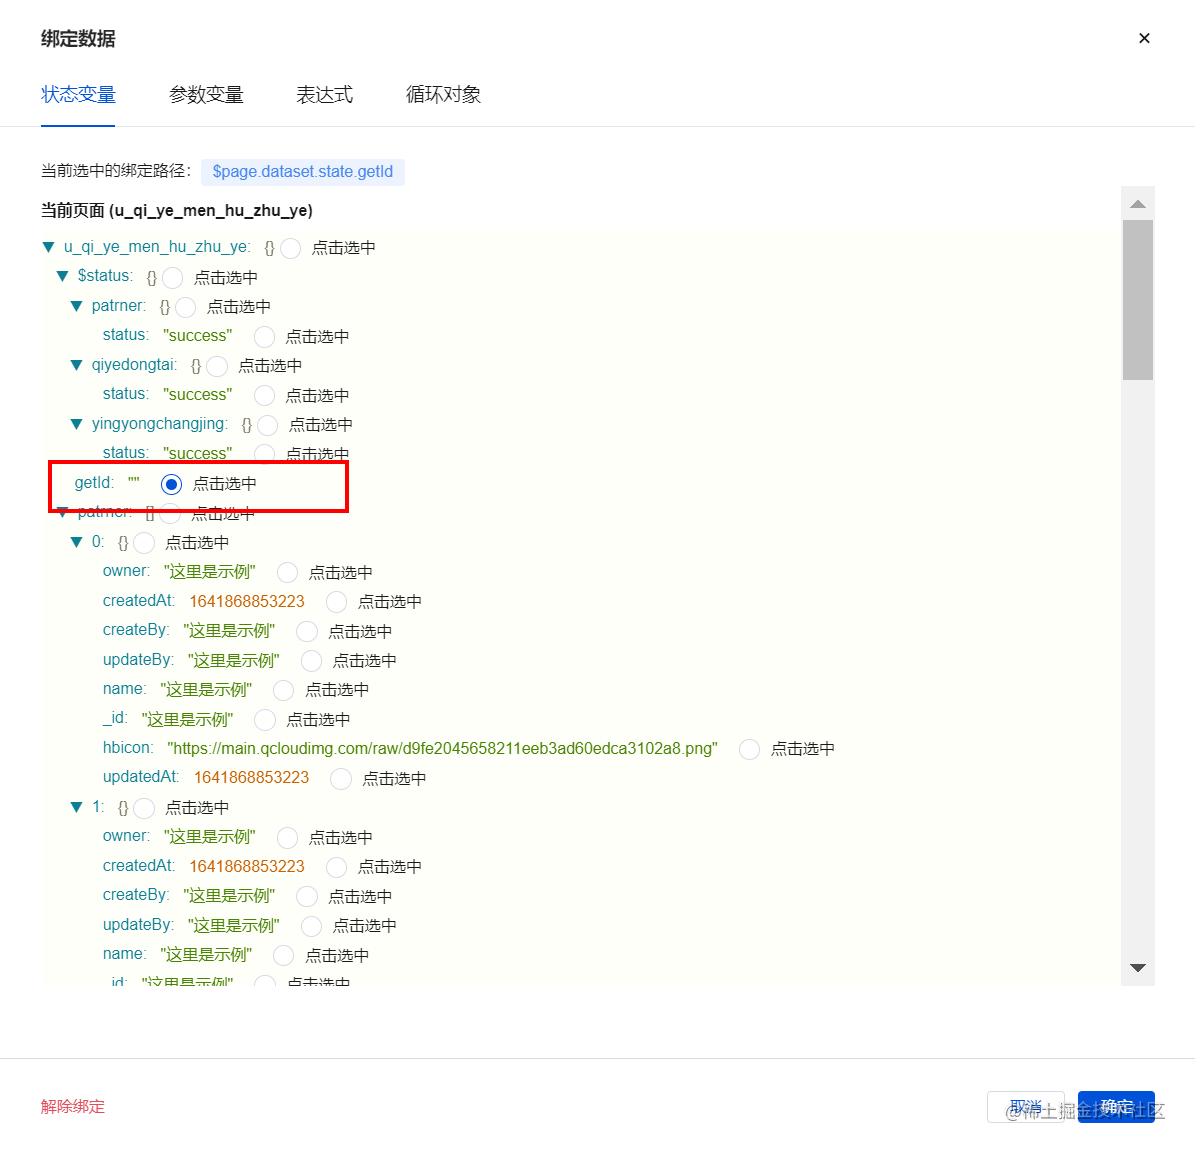Click the $page.dataset.state.getId path tag

tap(303, 172)
